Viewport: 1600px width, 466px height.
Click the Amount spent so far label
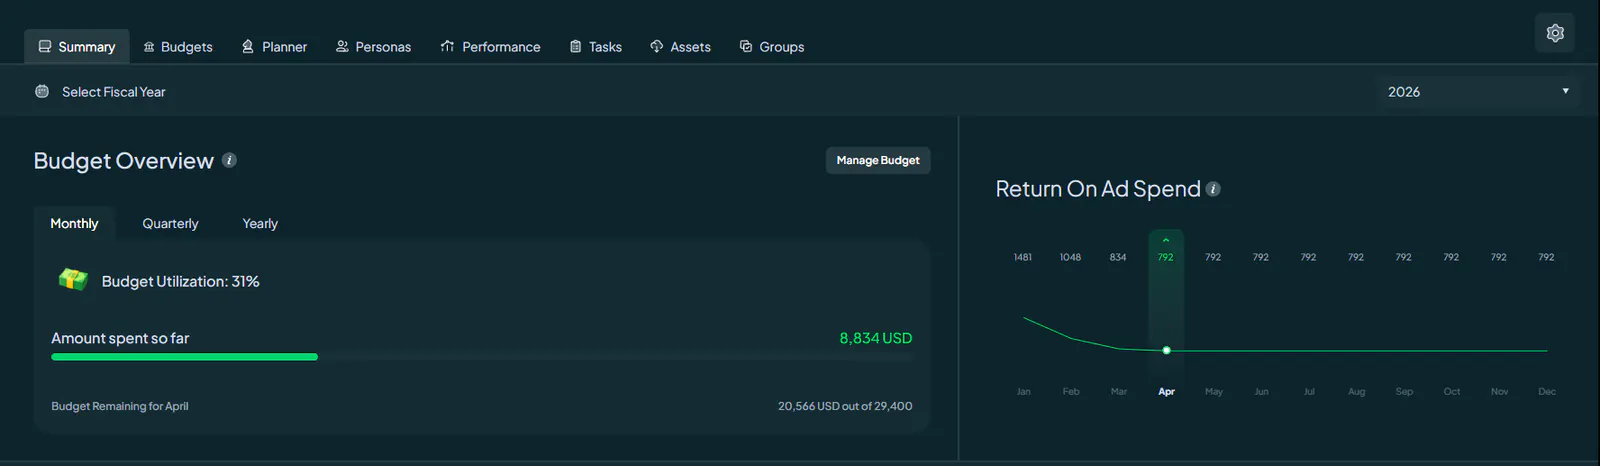(120, 338)
